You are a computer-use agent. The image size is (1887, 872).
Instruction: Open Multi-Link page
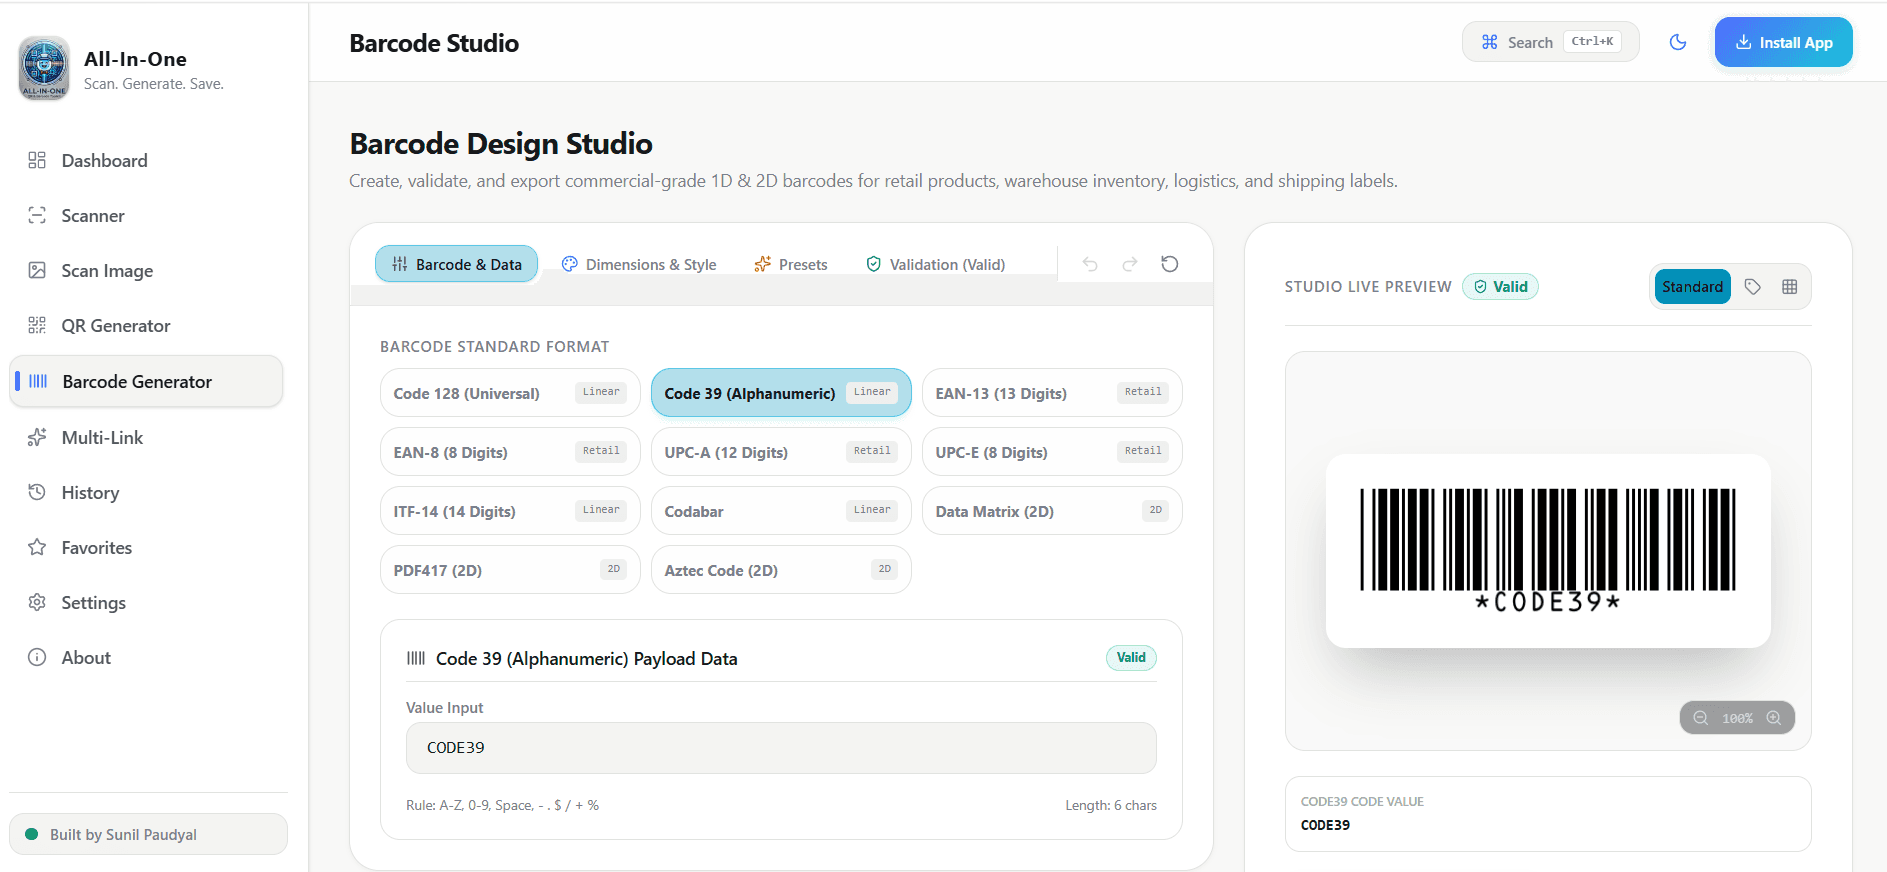point(146,438)
